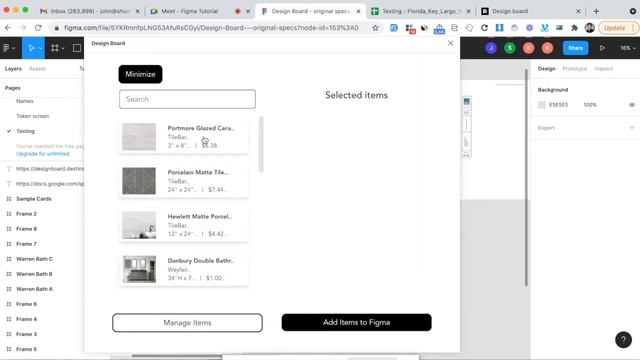Select the Token screen page
This screenshot has height=360, width=640.
(x=33, y=116)
